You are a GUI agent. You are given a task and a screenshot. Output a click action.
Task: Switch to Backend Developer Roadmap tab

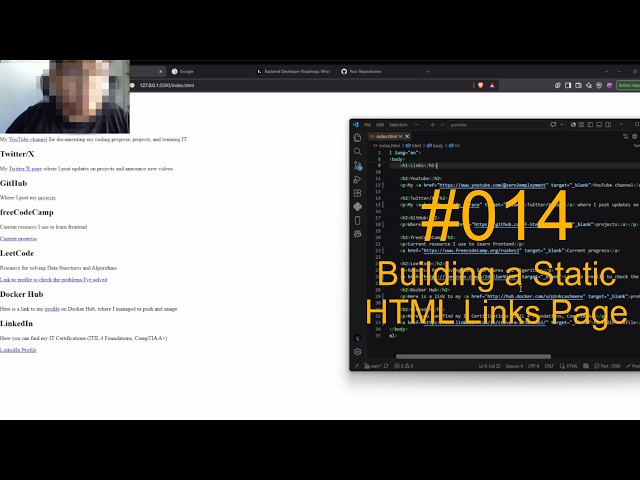coord(293,71)
